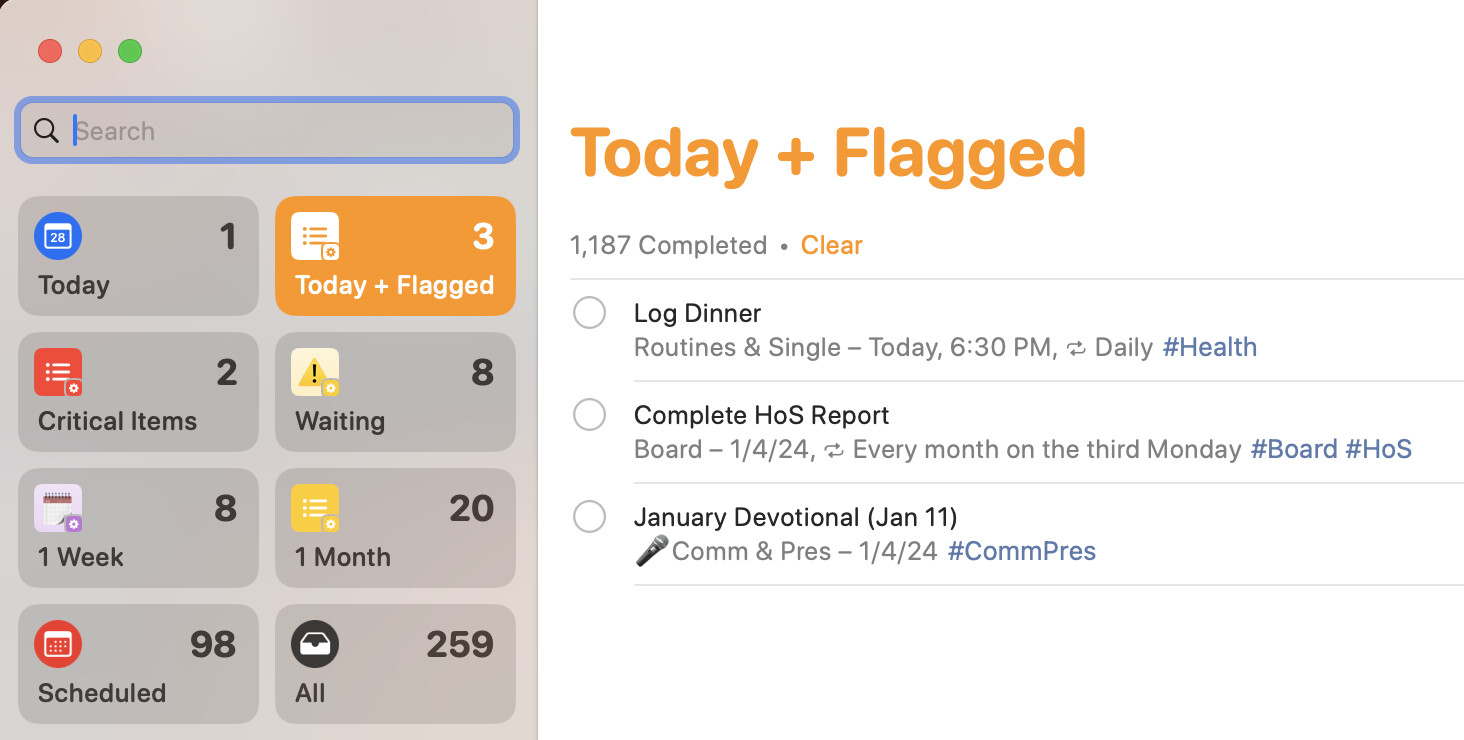Select the January Devotional (Jan 11) title
This screenshot has width=1464, height=740.
795,517
